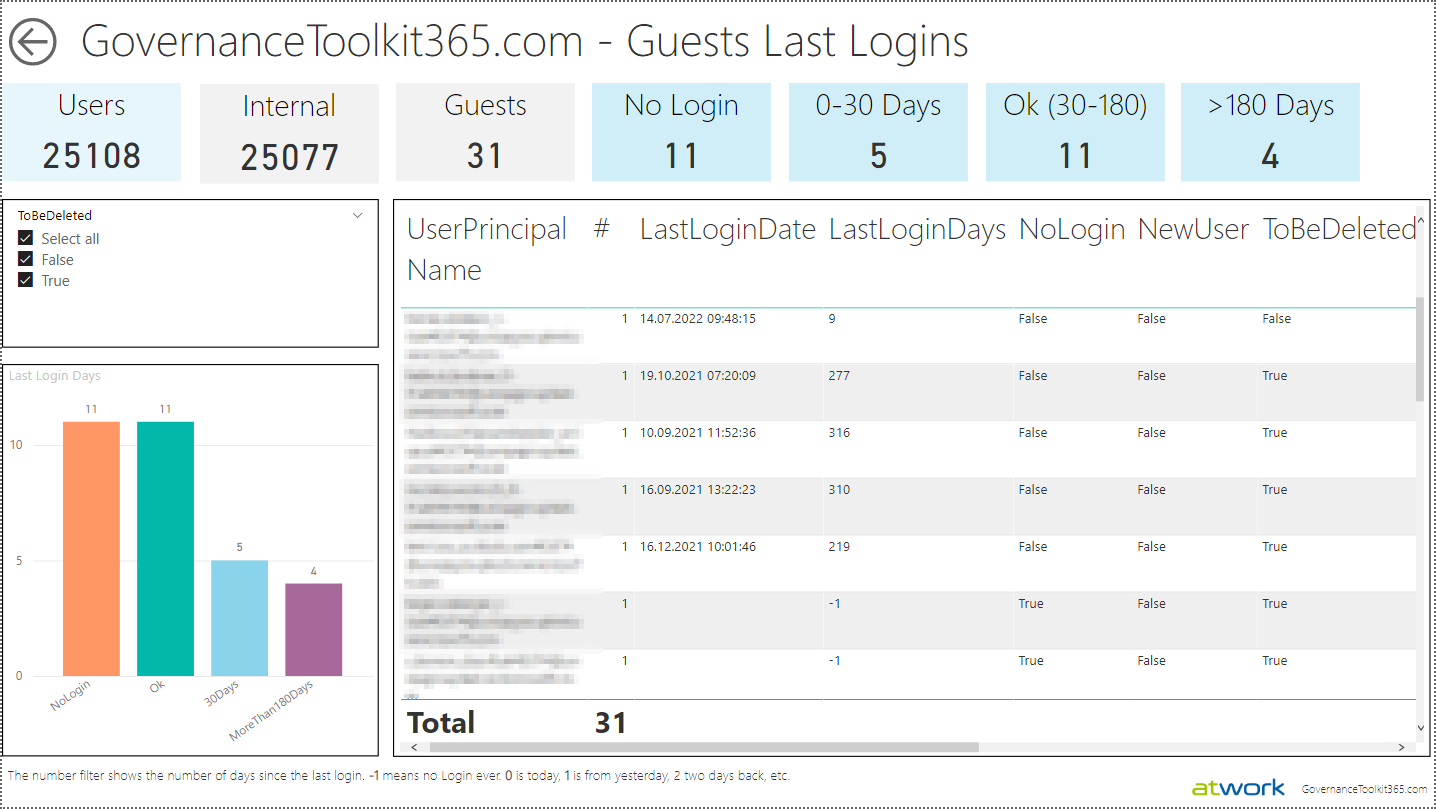Click the table's vertical scrollbar thumb
Screen dimensions: 1436x809
point(1421,349)
